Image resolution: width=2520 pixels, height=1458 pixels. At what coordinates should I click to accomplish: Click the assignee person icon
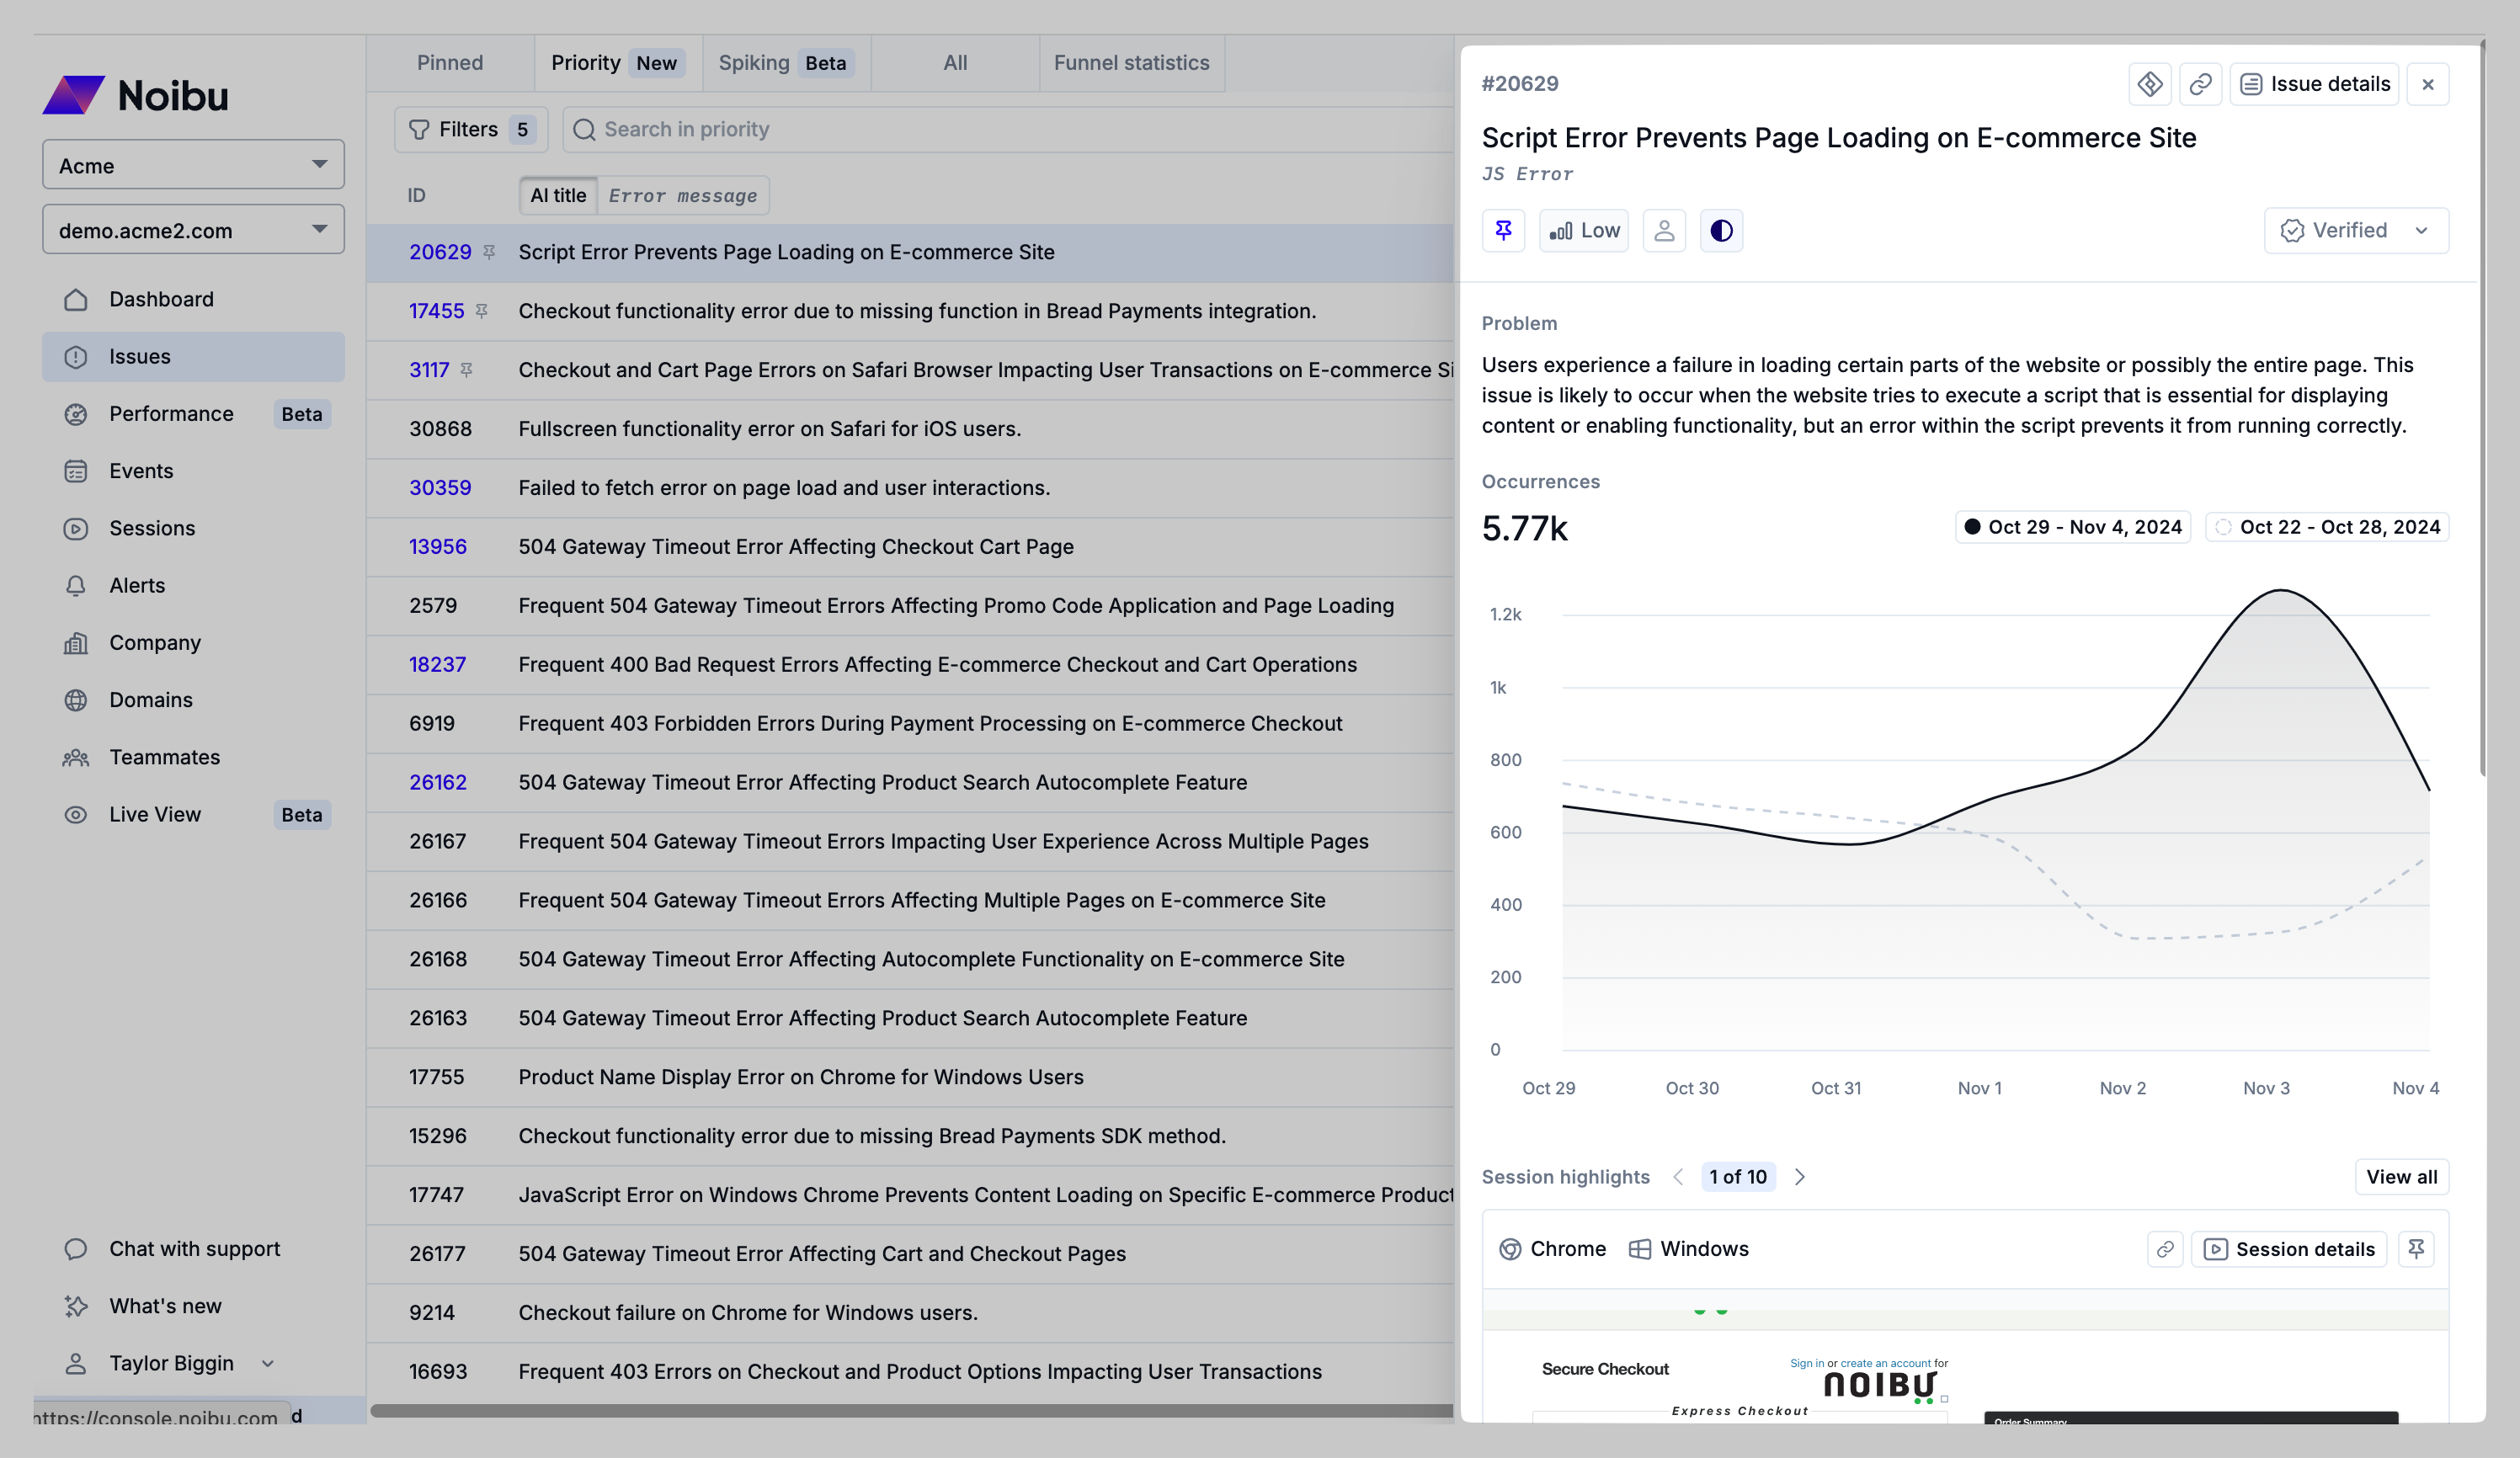[1664, 231]
